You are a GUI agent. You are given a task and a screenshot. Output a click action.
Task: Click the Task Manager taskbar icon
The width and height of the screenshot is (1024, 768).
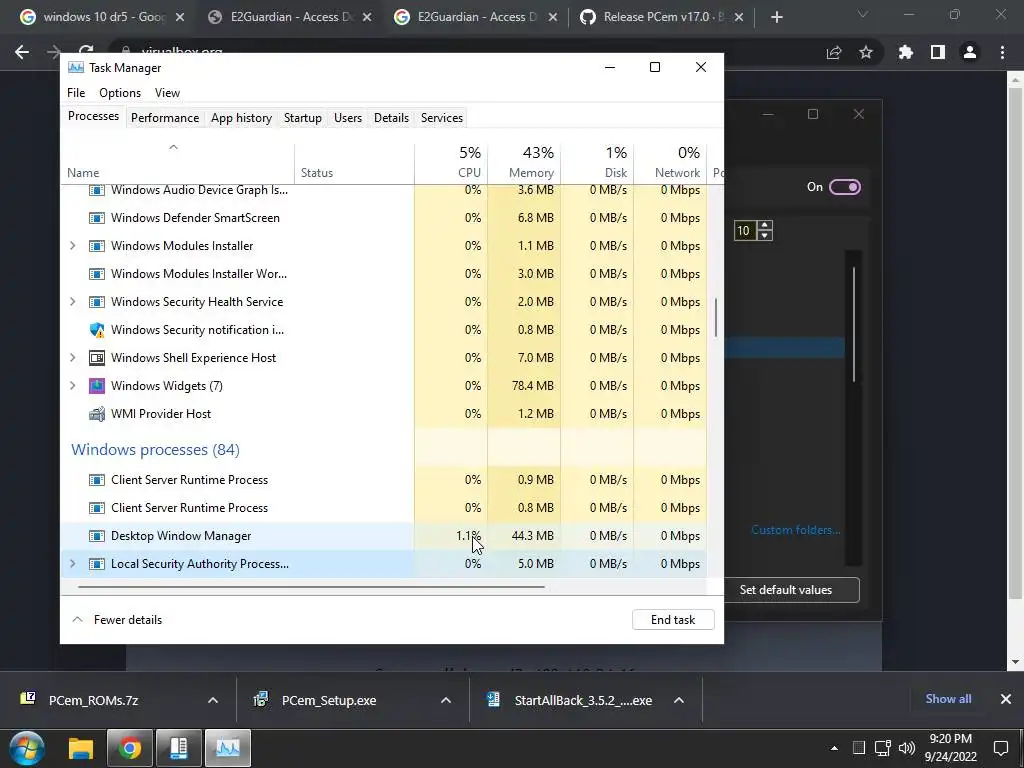(x=228, y=748)
